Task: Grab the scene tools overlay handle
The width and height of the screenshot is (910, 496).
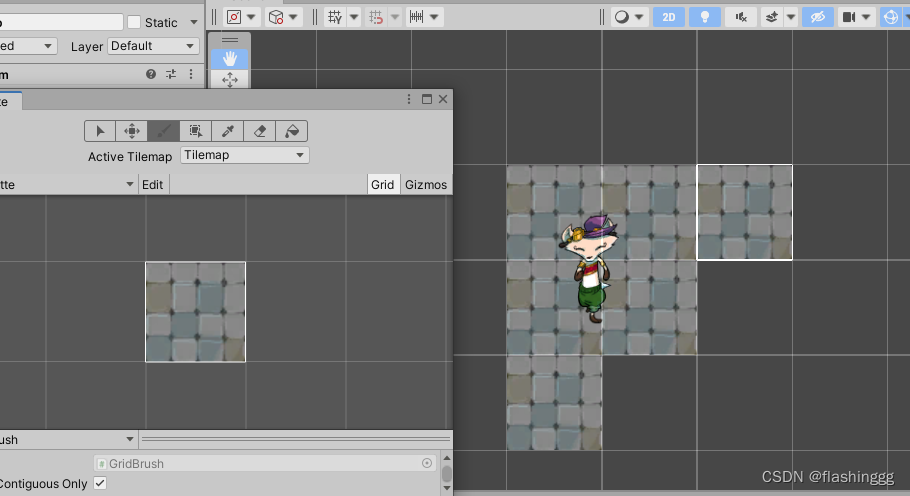Action: pyautogui.click(x=230, y=40)
